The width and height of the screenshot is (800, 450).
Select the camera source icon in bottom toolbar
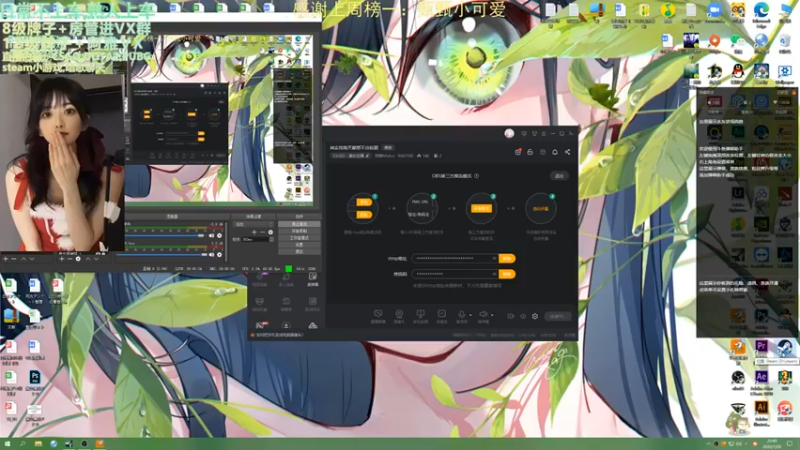pyautogui.click(x=399, y=313)
